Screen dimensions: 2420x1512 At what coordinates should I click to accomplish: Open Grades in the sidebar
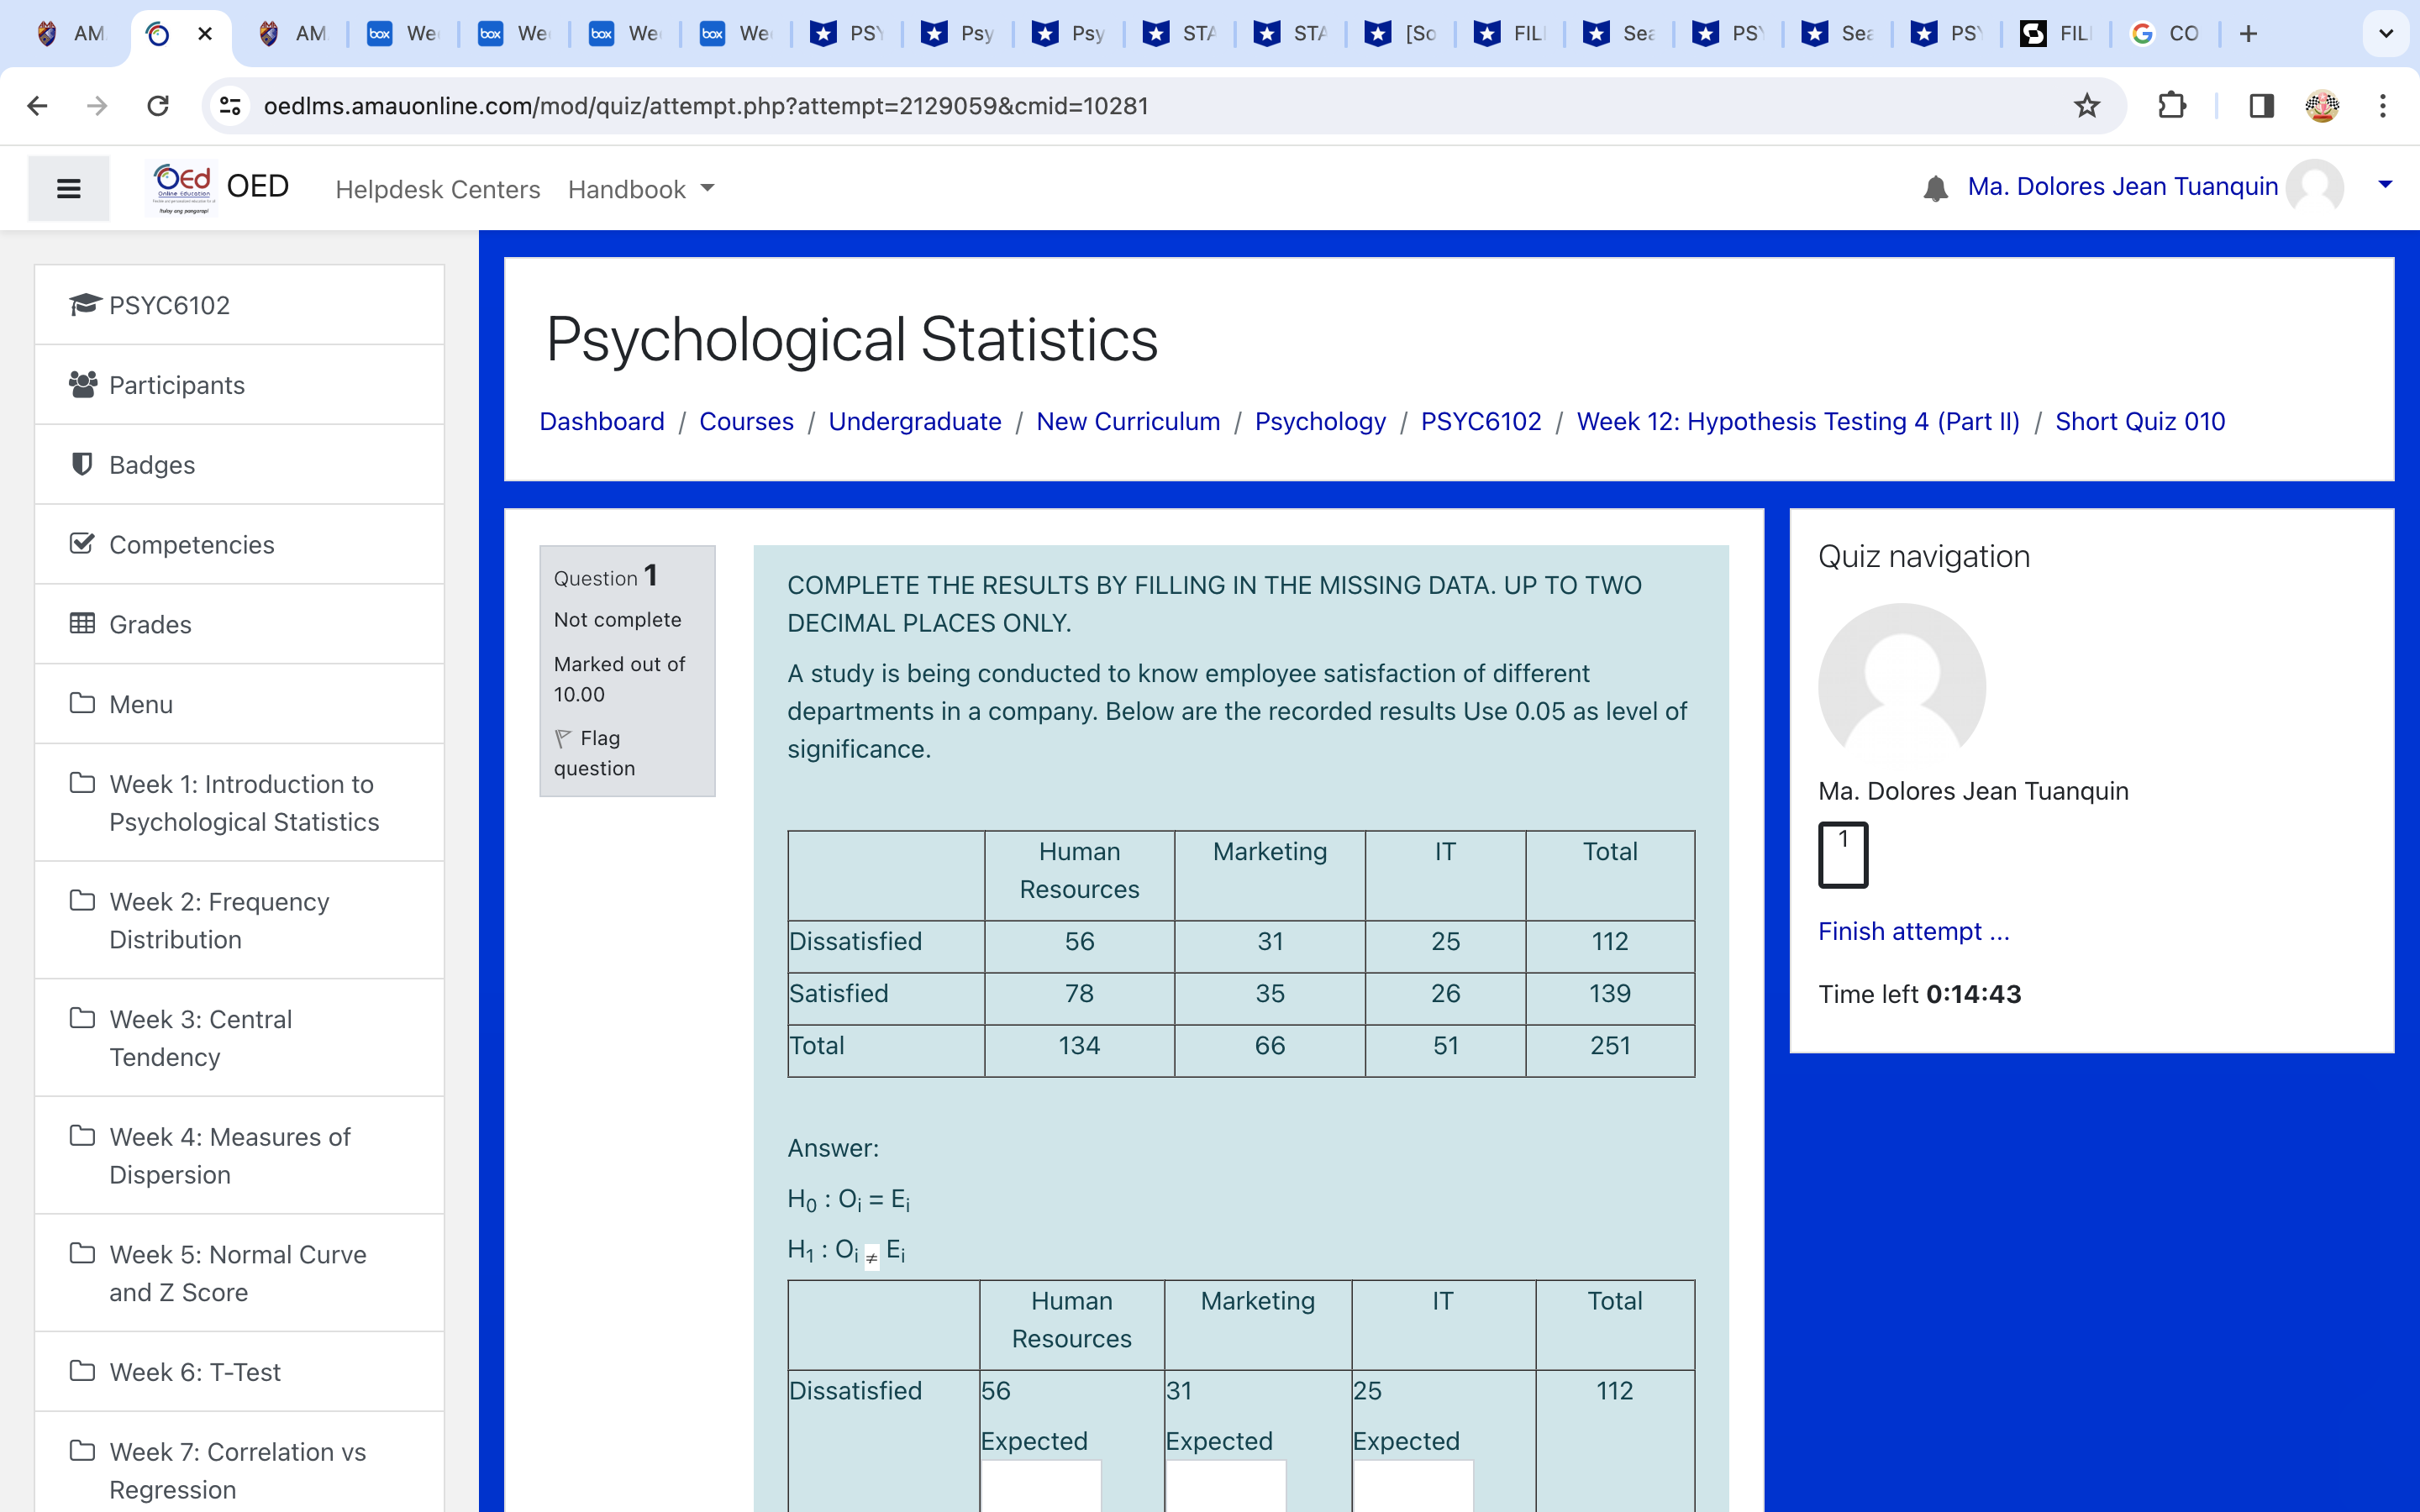tap(150, 624)
